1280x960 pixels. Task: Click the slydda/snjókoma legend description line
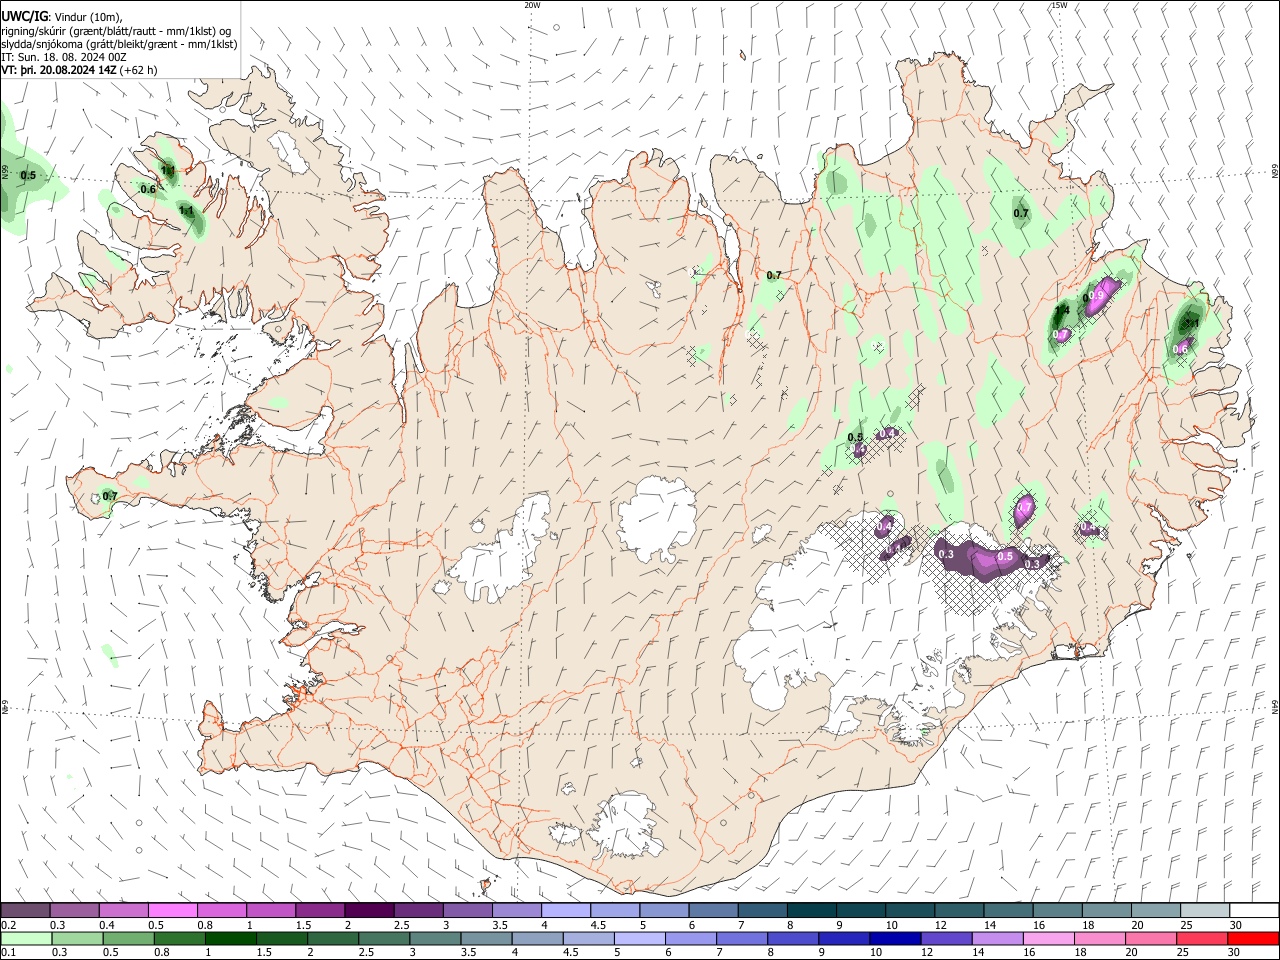119,43
